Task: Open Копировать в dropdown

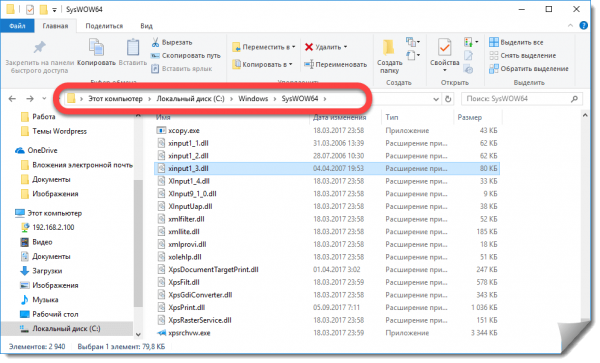Action: click(x=262, y=64)
